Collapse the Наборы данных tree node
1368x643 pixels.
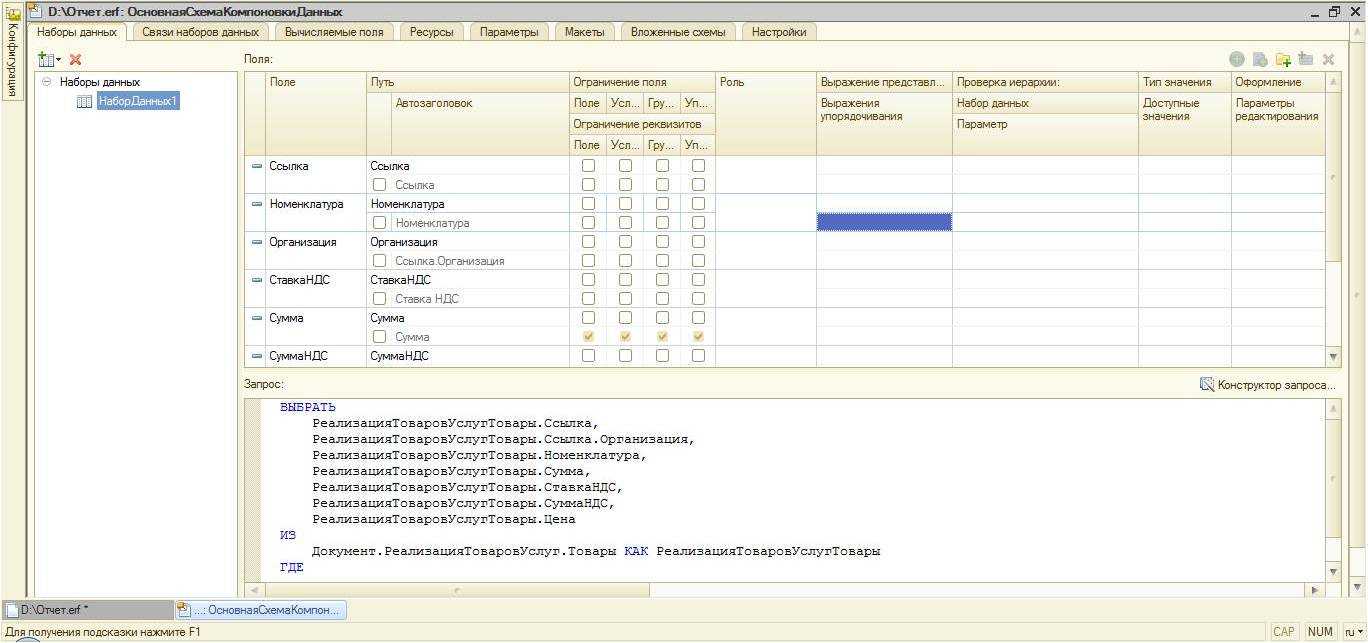[x=47, y=82]
